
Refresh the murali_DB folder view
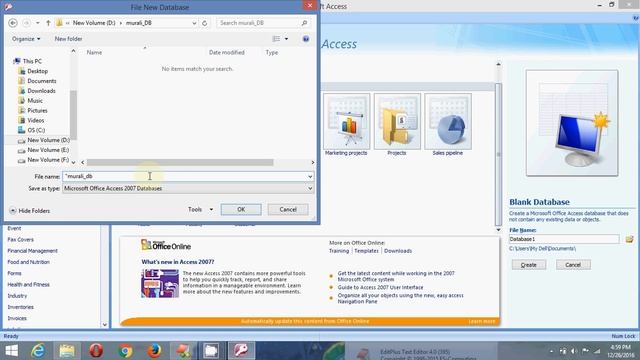coord(204,23)
